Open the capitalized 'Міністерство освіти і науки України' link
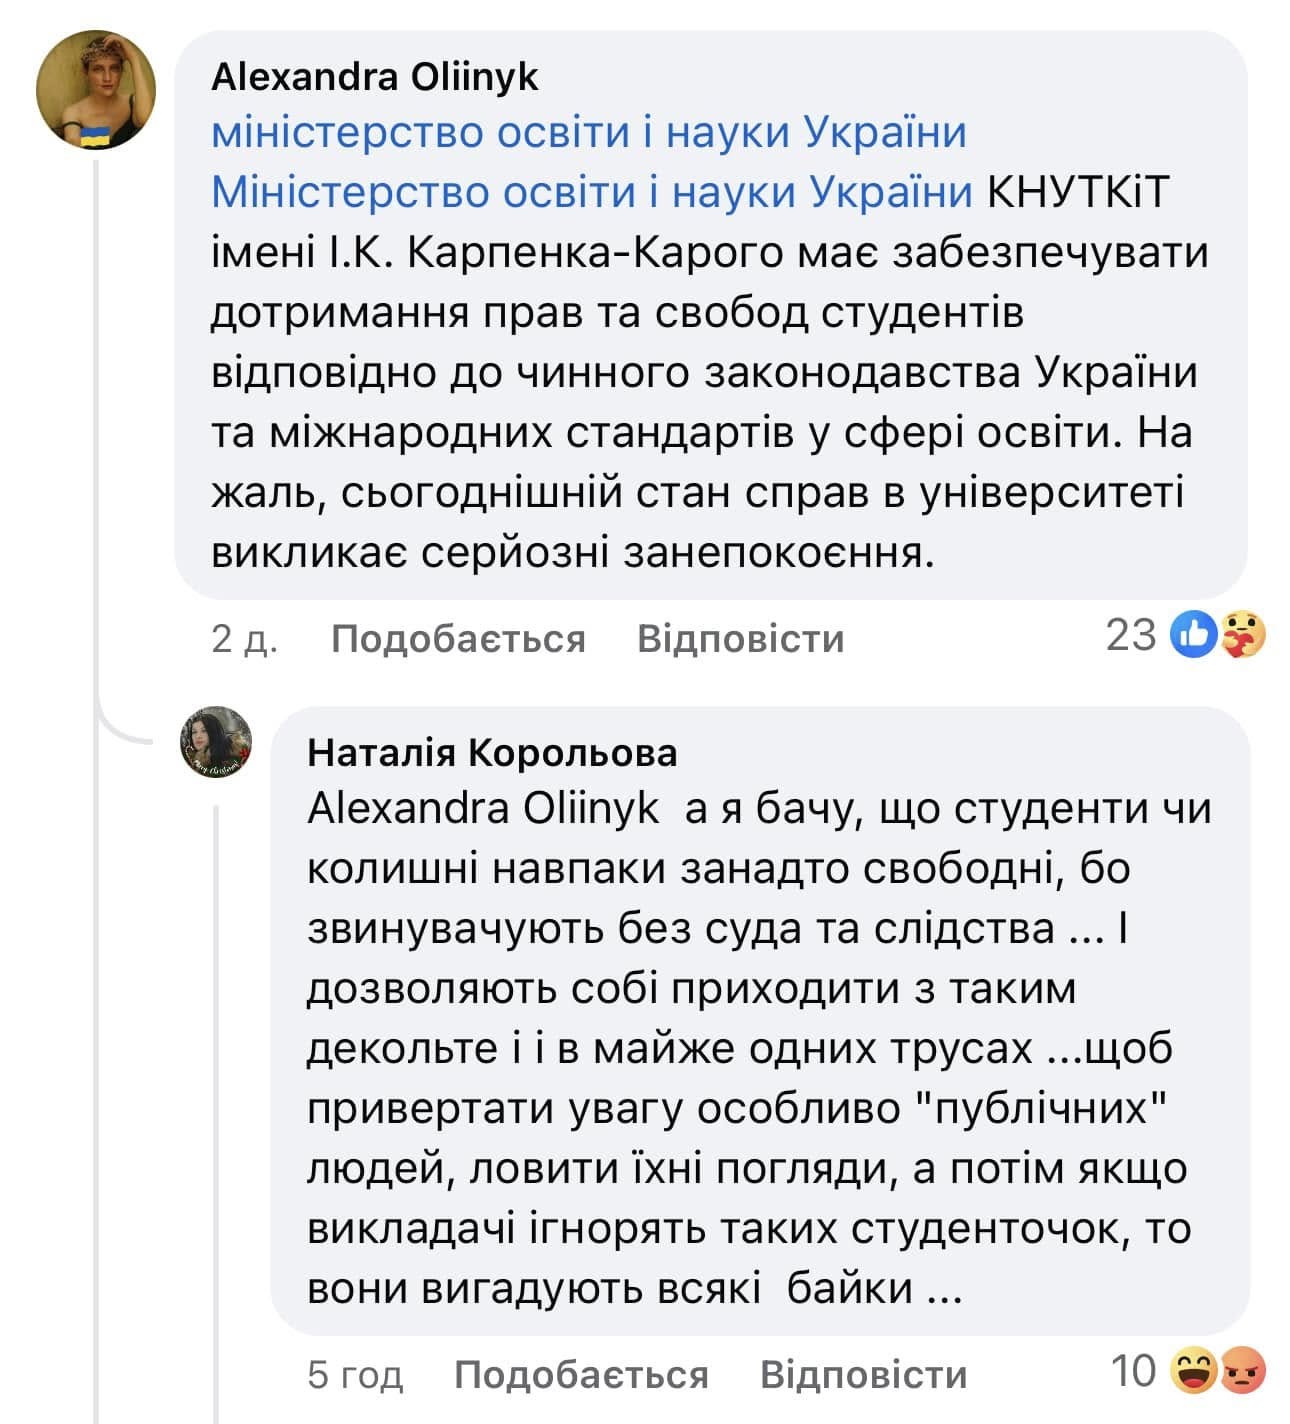The image size is (1290, 1424). pos(592,193)
